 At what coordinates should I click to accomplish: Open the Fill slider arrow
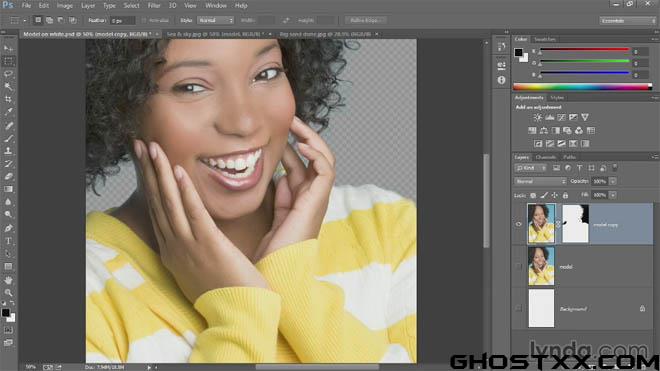click(x=613, y=195)
